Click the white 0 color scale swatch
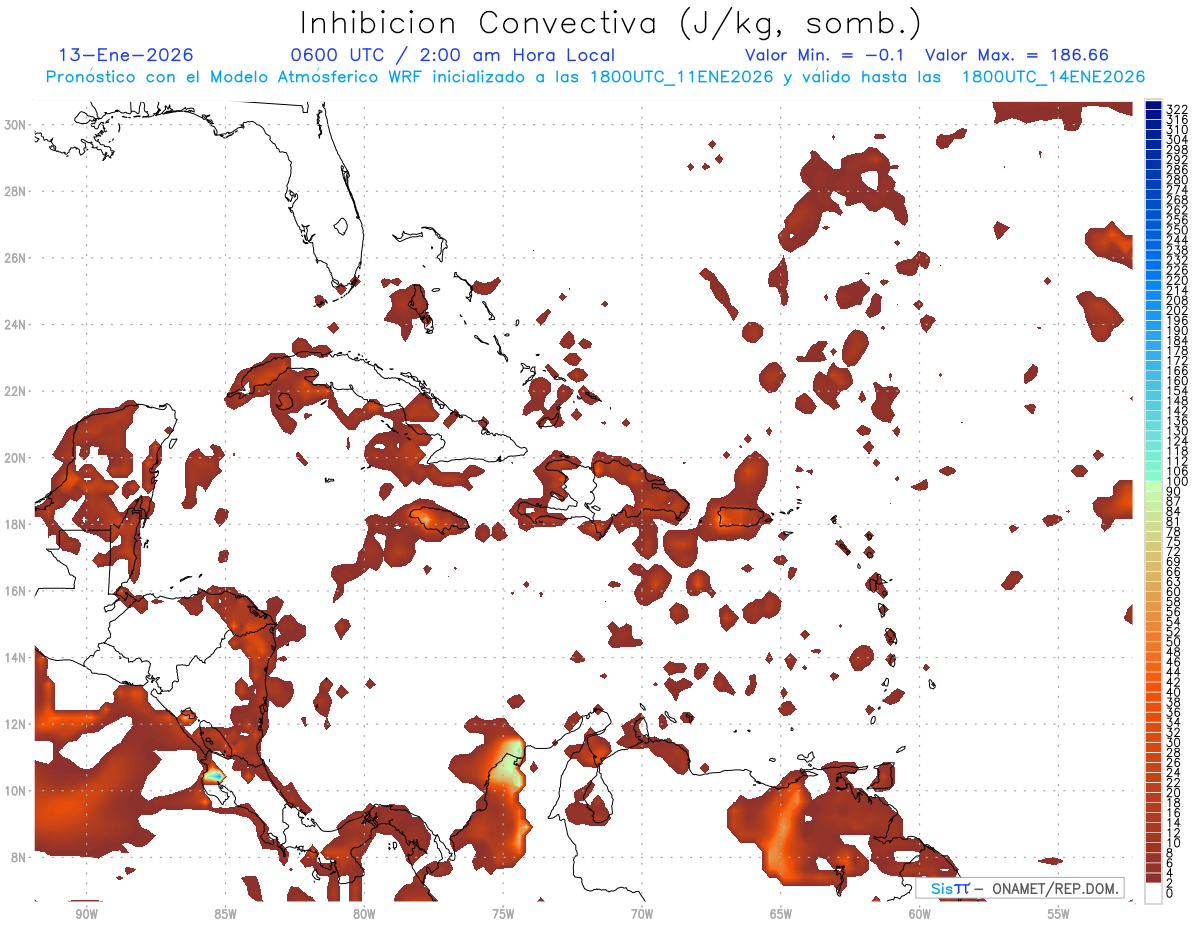The image size is (1200, 927). point(1153,892)
